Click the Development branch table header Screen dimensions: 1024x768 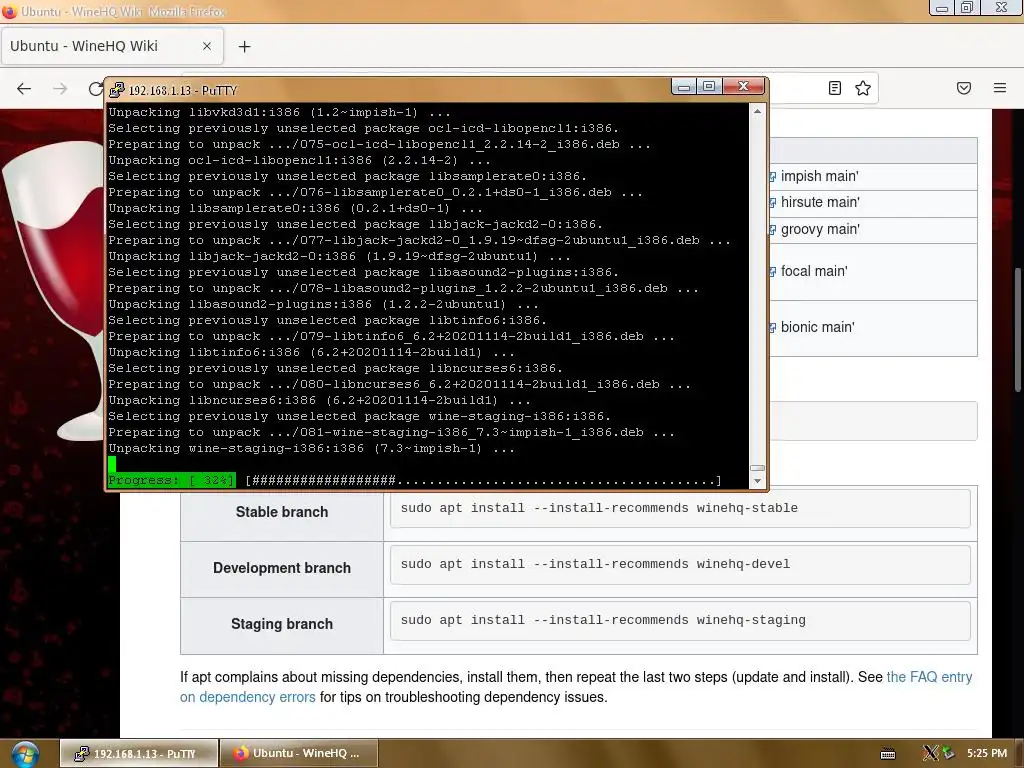(x=281, y=568)
